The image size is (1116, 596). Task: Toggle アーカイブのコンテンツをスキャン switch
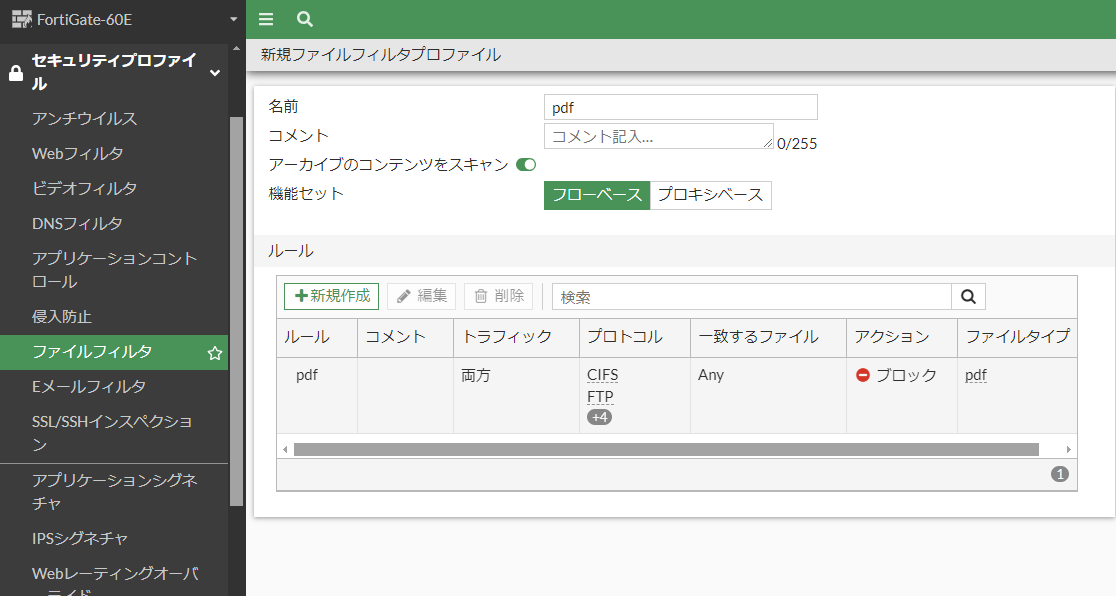[526, 164]
